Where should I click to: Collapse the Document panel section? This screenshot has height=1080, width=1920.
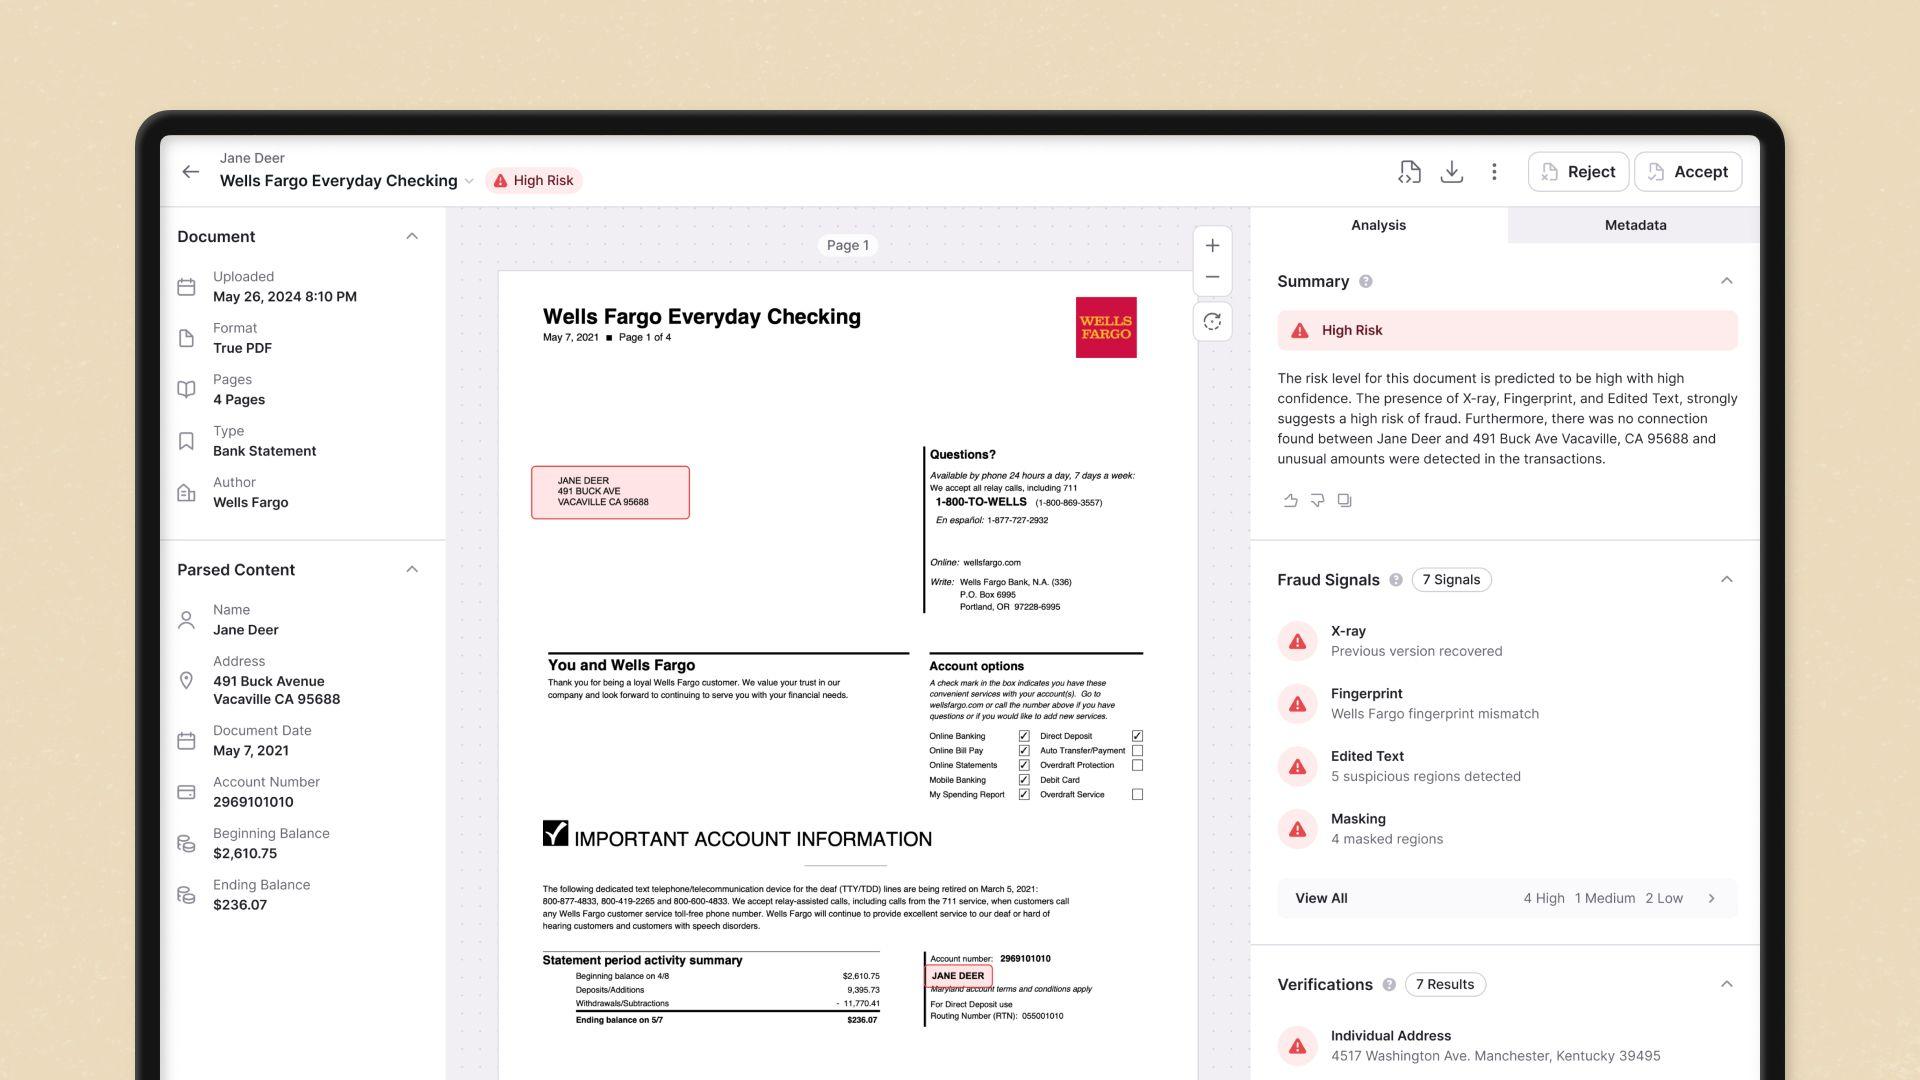[x=413, y=236]
